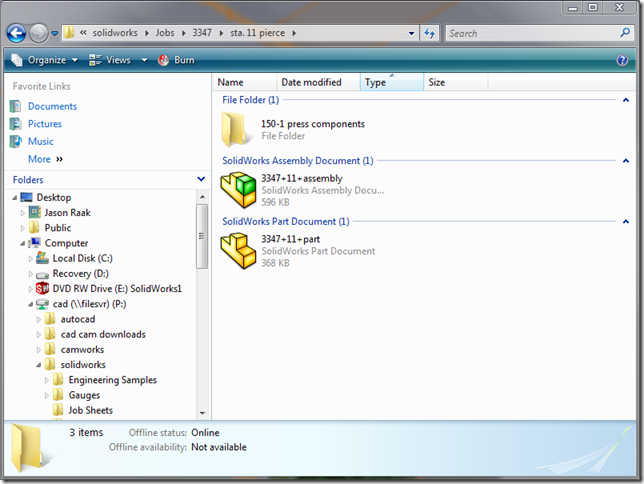The image size is (644, 484).
Task: Click the 3347+11+assembly file name
Action: pos(302,179)
